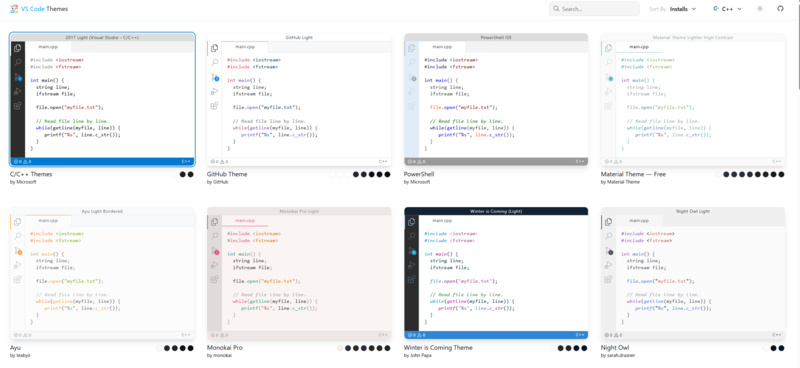Click the light swatch under Winter is Coming Theme

[553, 348]
